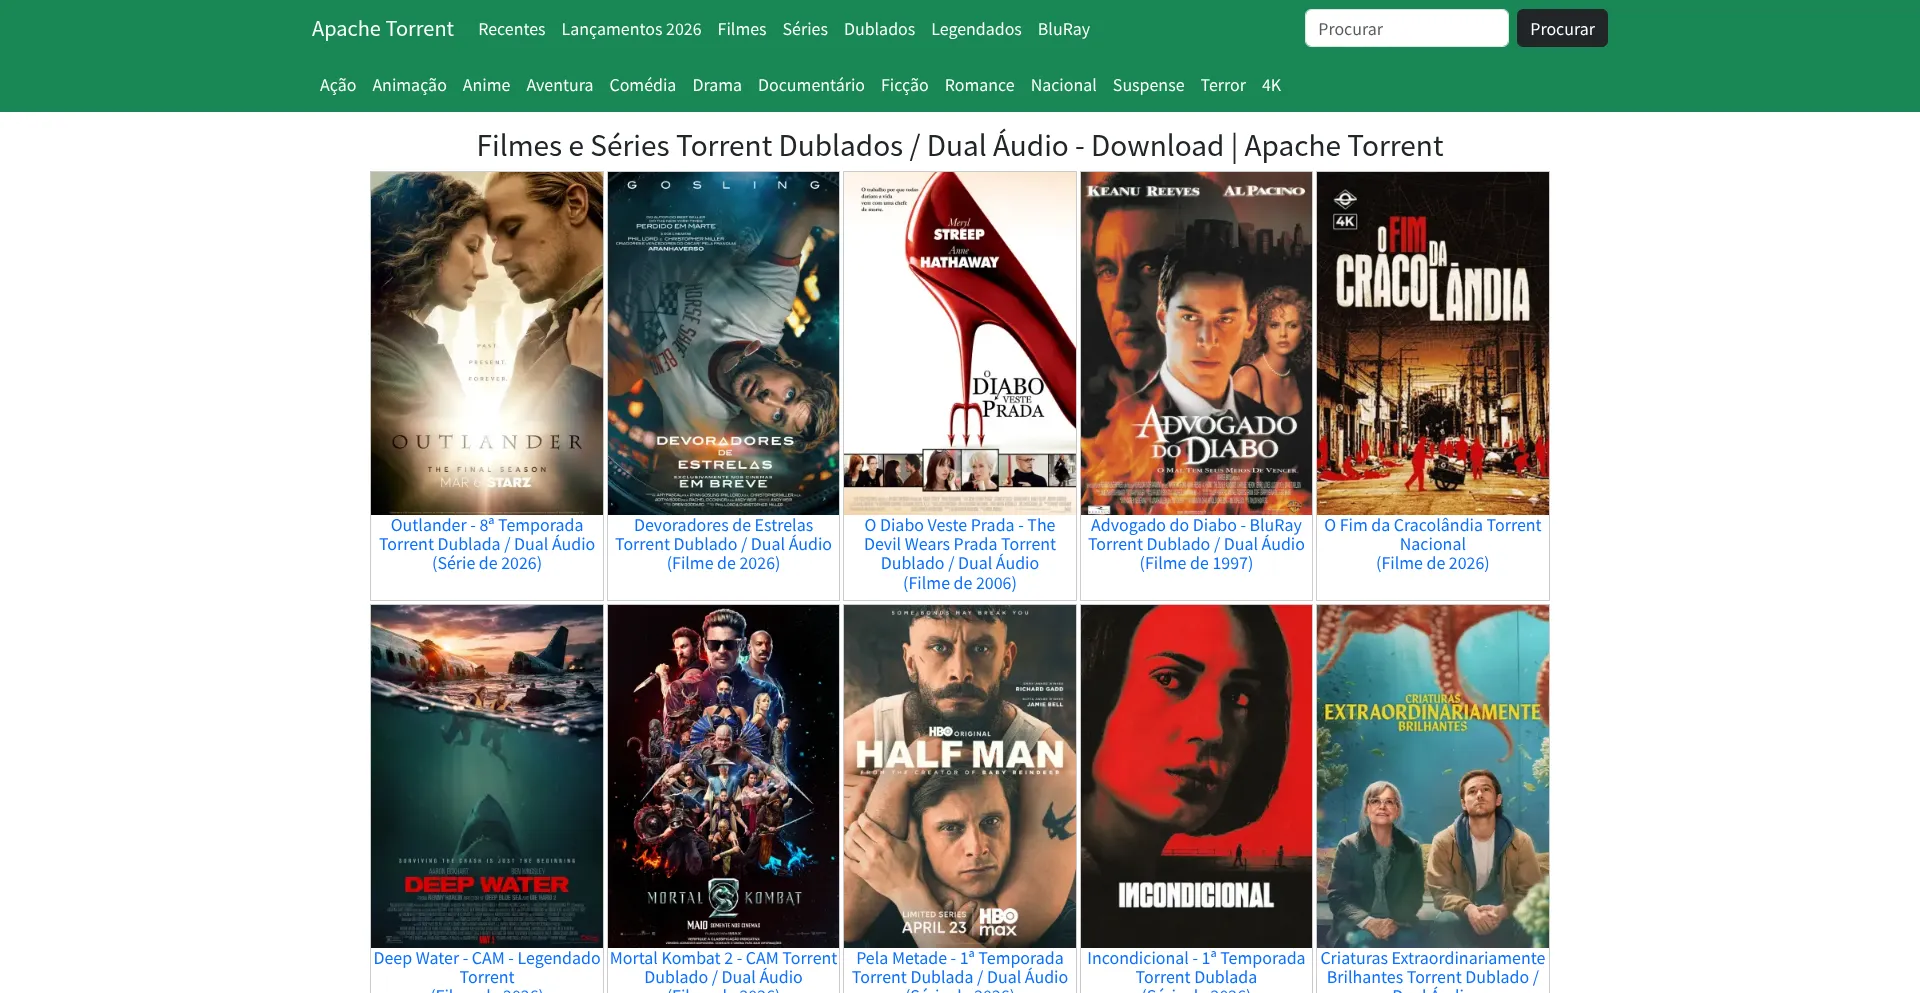Browse the Nacional genre
1920x993 pixels.
tap(1064, 85)
